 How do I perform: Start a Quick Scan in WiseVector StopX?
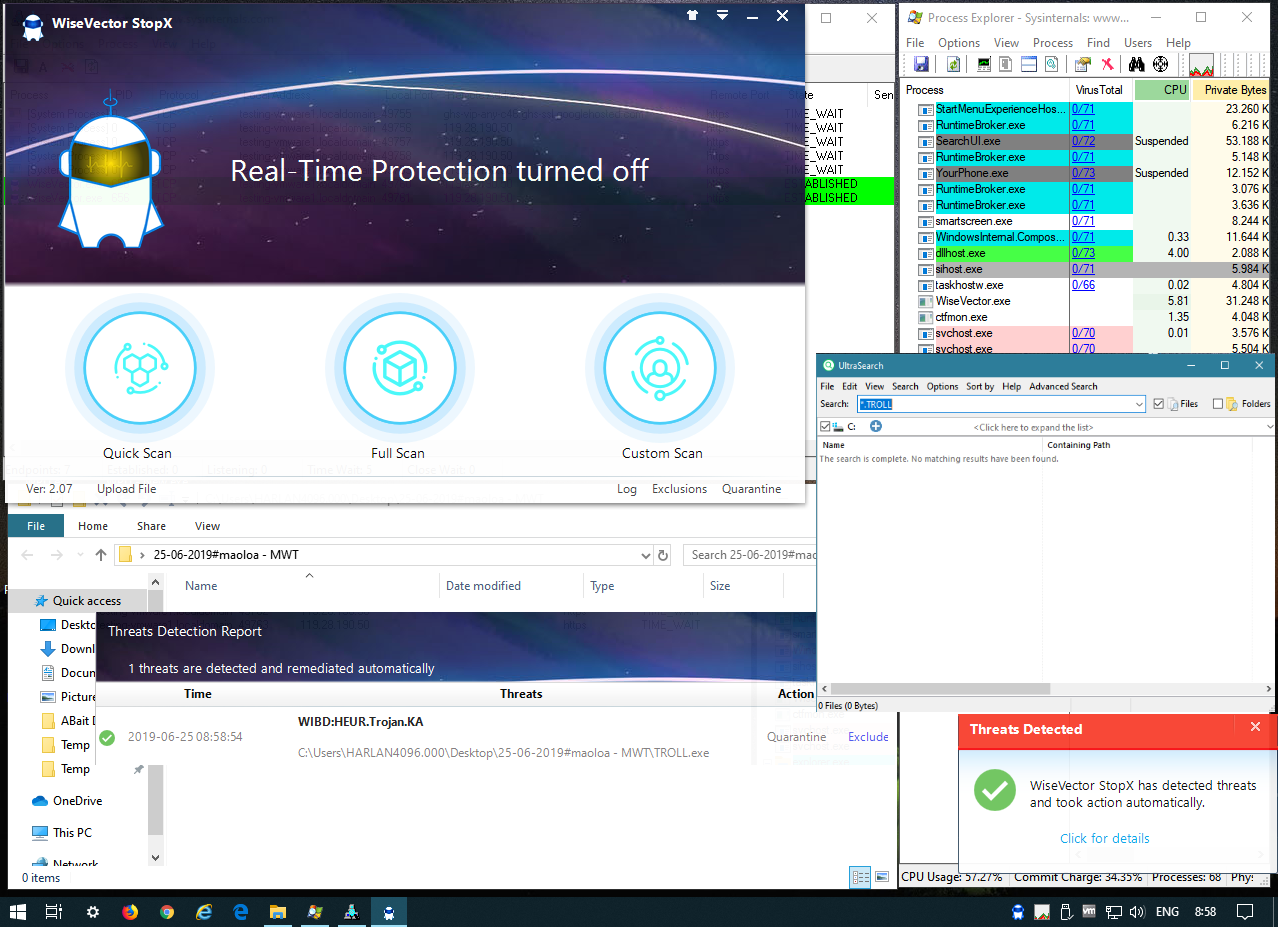point(139,368)
